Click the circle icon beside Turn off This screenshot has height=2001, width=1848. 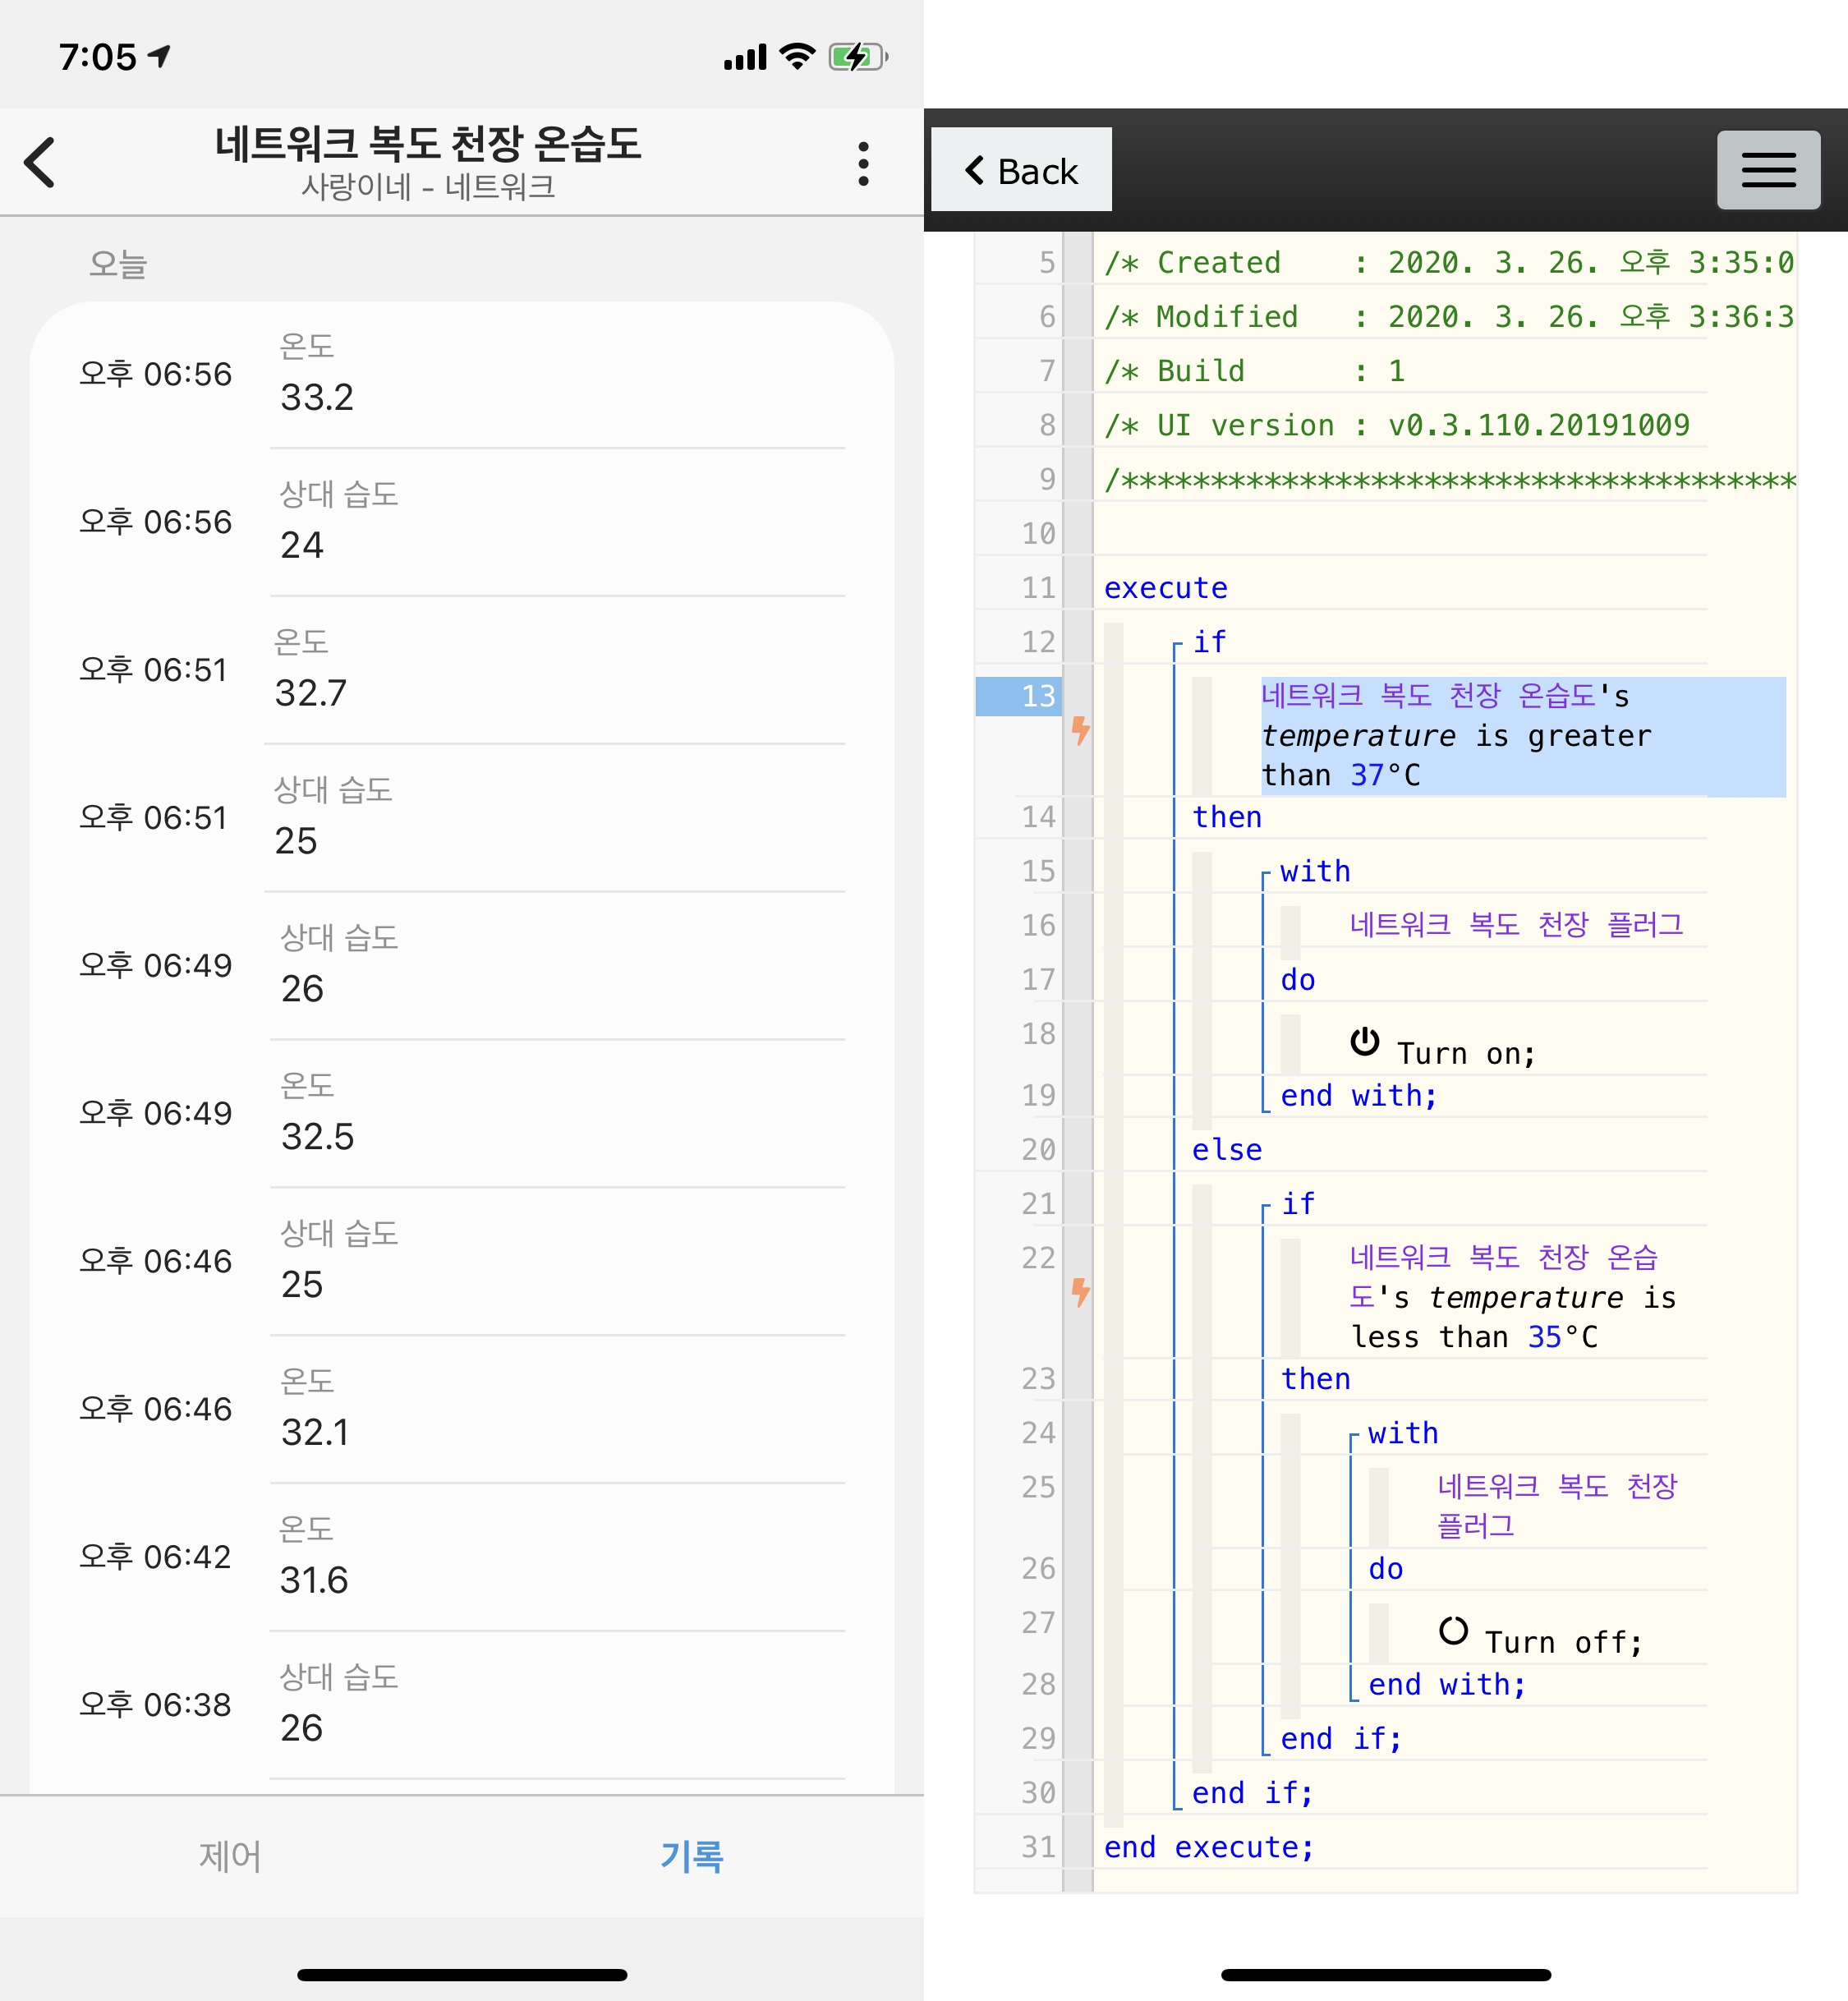pos(1452,1631)
